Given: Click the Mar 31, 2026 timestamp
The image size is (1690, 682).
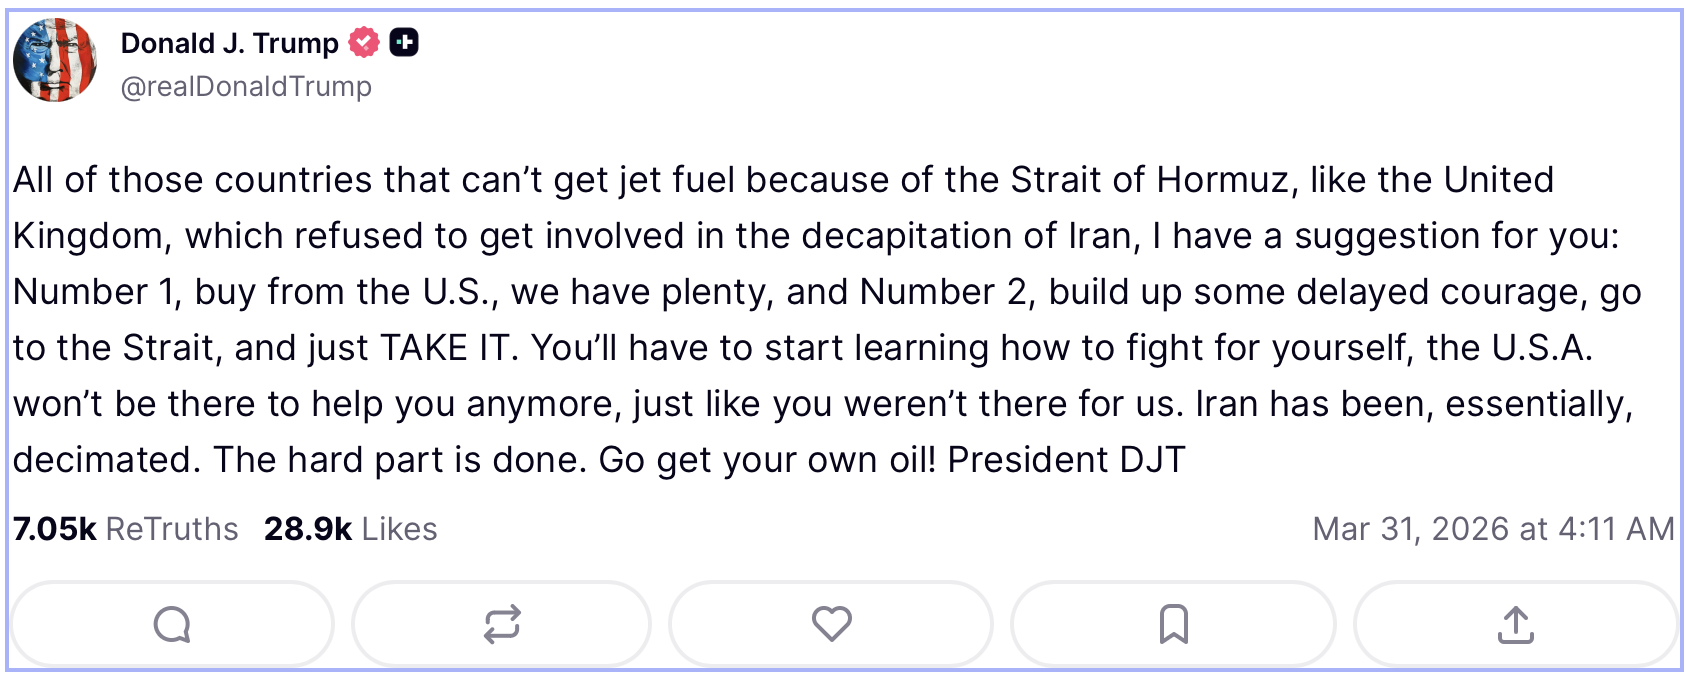Looking at the screenshot, I should pyautogui.click(x=1492, y=529).
